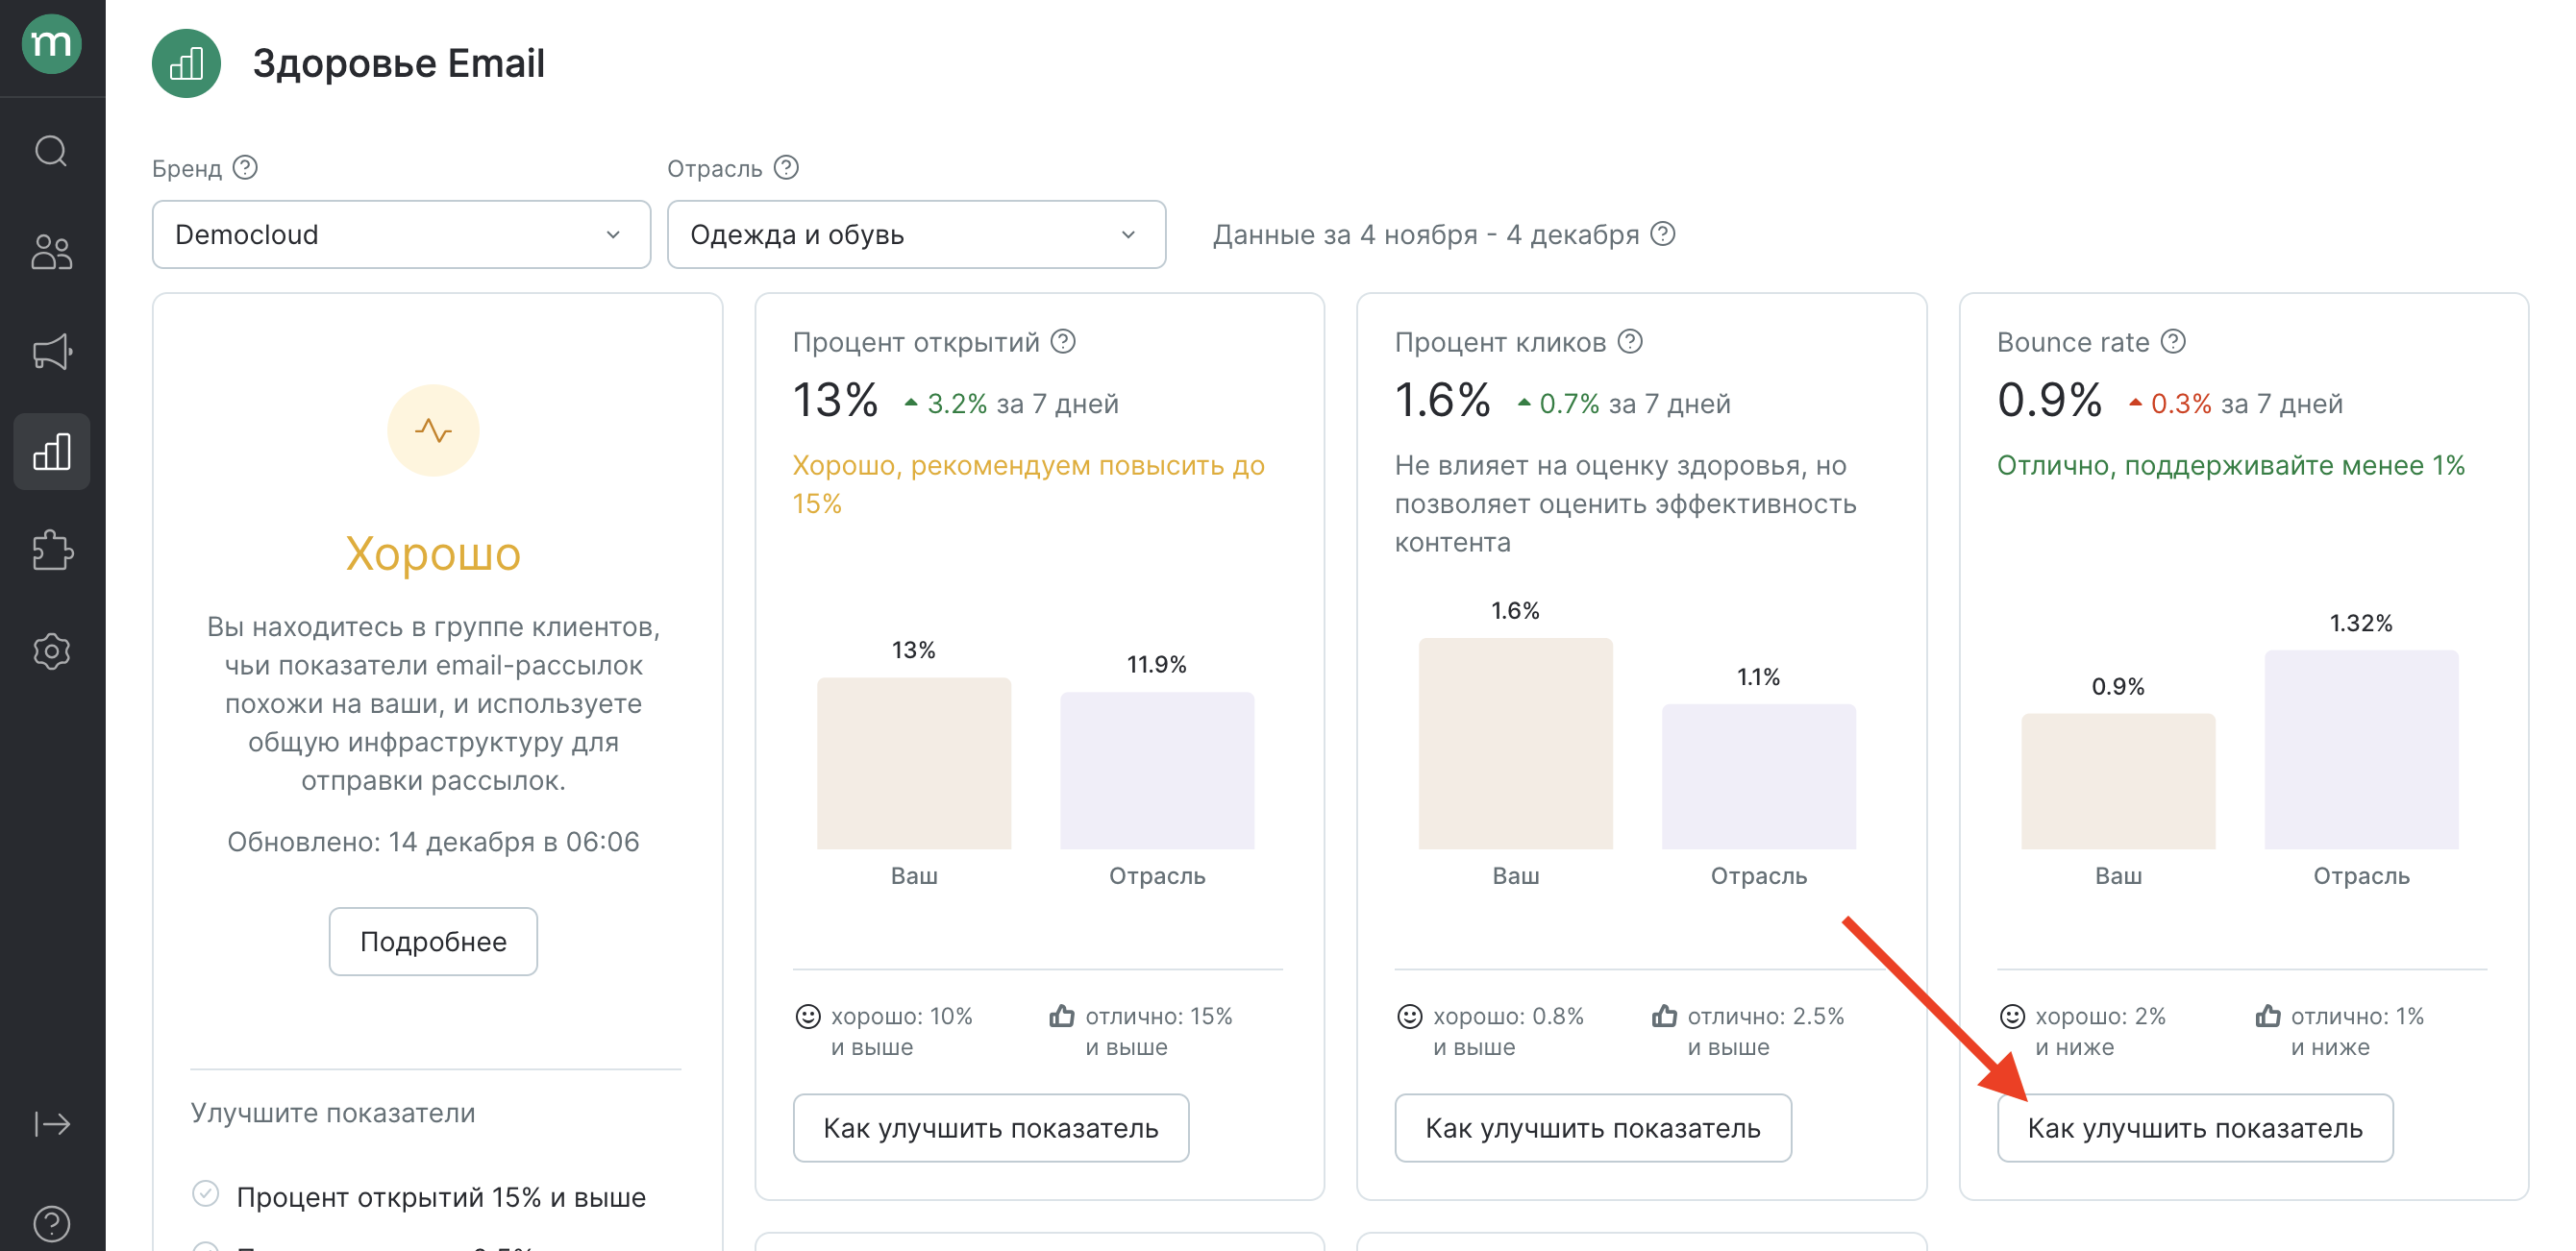Click Как улучшить показатель under Процент кликов
This screenshot has height=1251, width=2576.
[1593, 1128]
